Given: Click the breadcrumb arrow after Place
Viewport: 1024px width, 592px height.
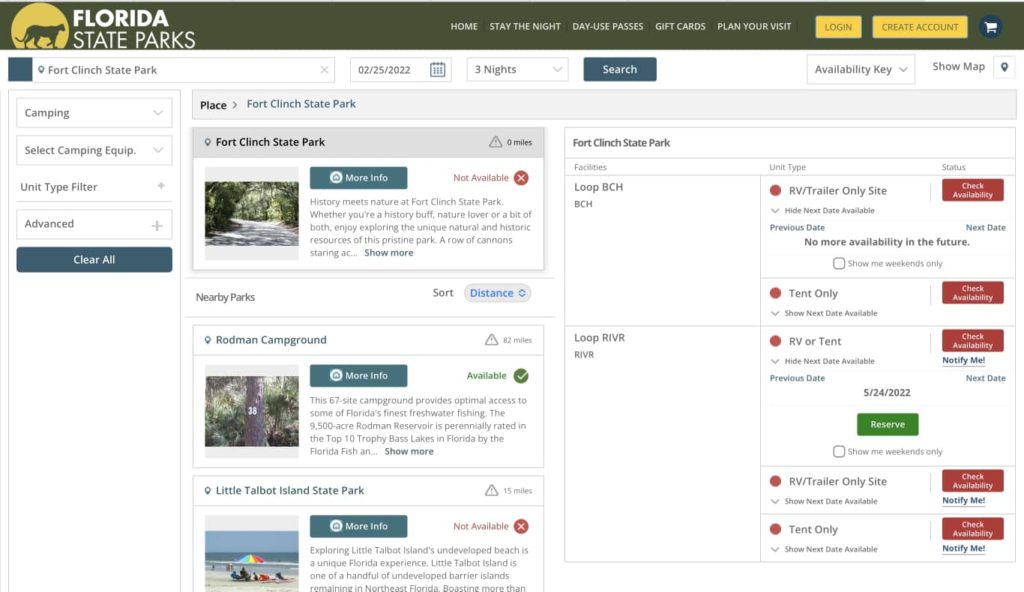Looking at the screenshot, I should click(x=235, y=105).
